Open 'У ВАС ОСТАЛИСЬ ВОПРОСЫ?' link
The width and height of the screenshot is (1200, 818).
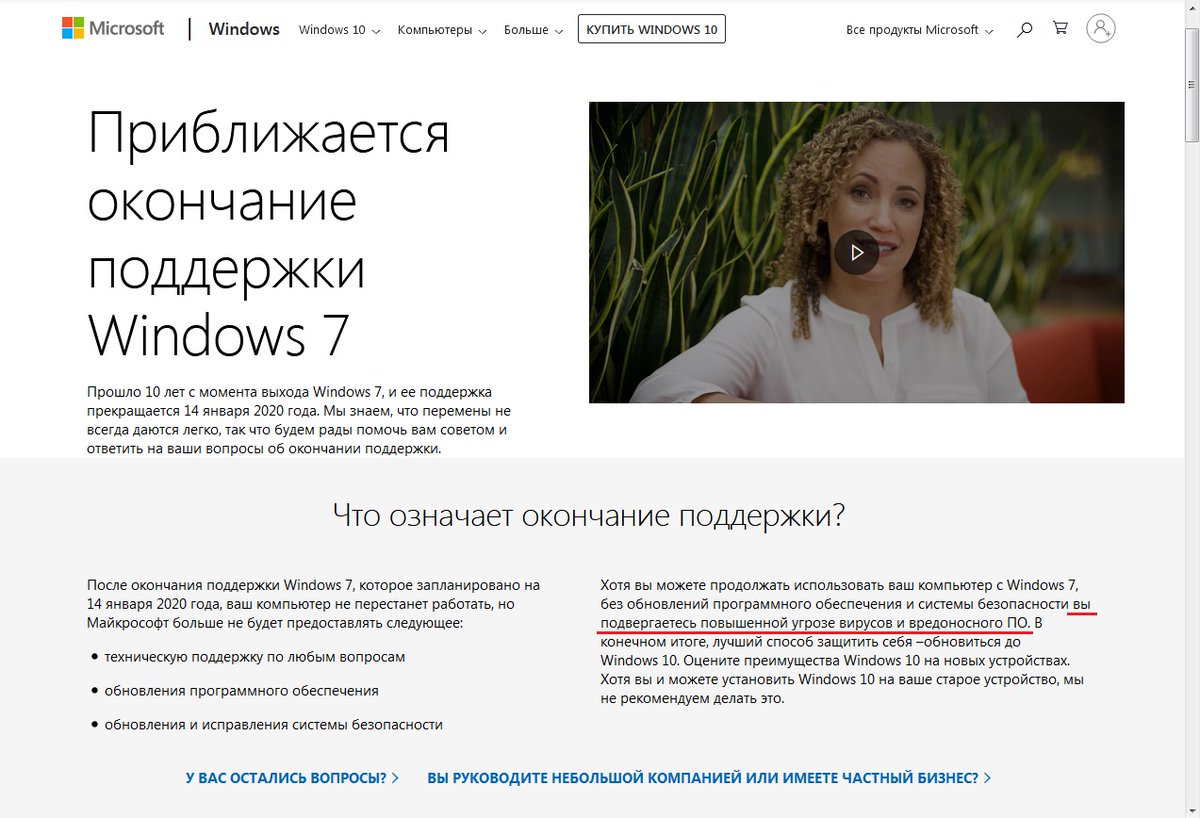coord(290,776)
